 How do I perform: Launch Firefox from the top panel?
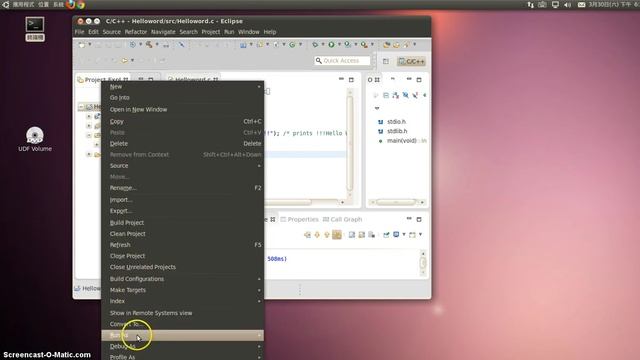tap(71, 4)
